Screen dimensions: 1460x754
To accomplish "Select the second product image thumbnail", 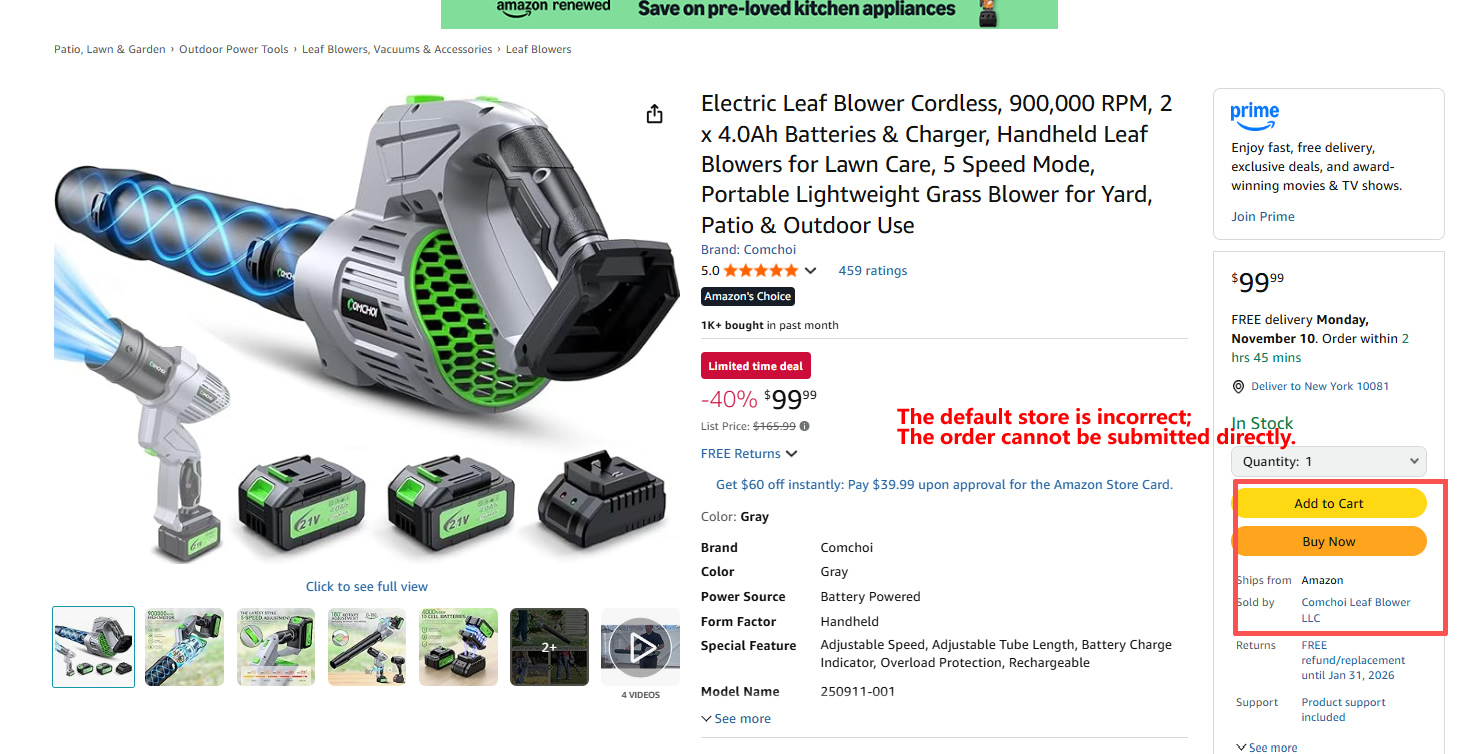I will click(x=185, y=647).
